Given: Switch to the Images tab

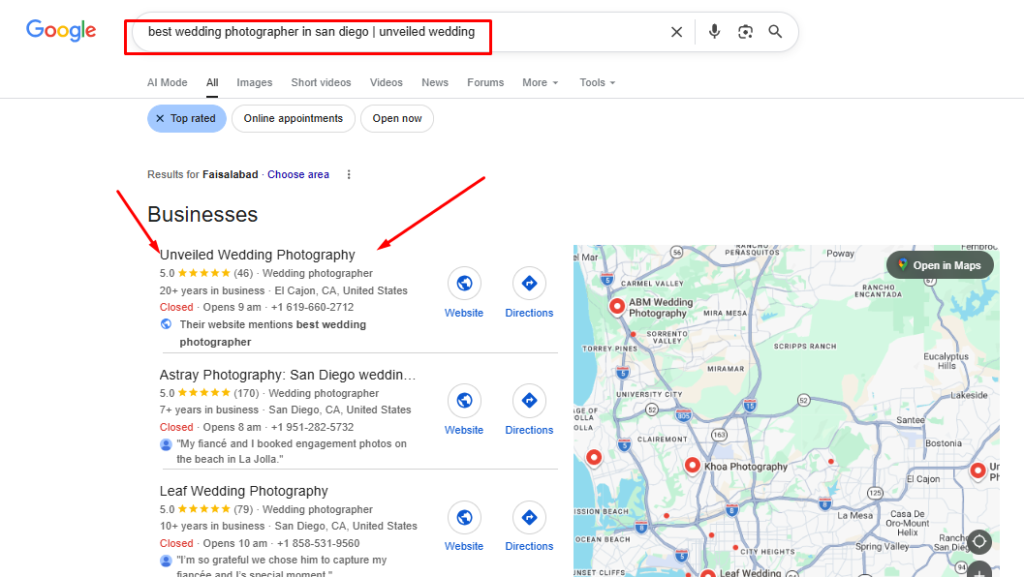Looking at the screenshot, I should [x=254, y=82].
